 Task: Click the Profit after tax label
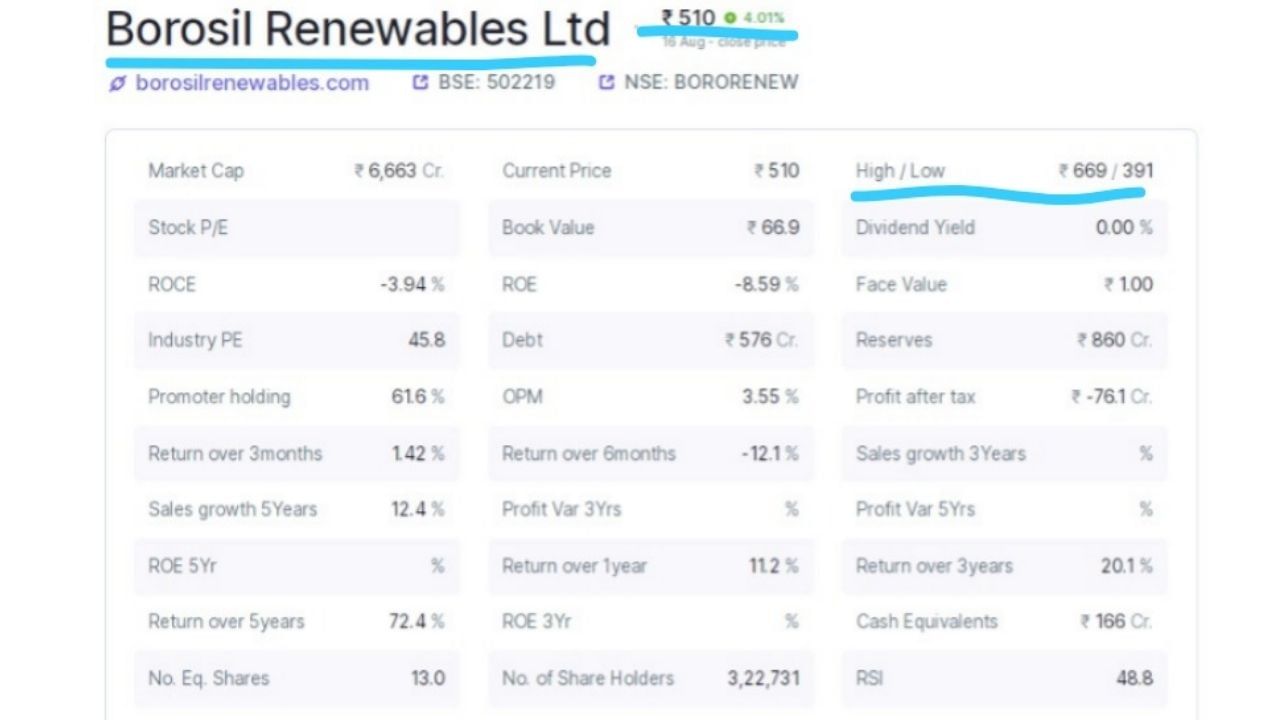[915, 398]
